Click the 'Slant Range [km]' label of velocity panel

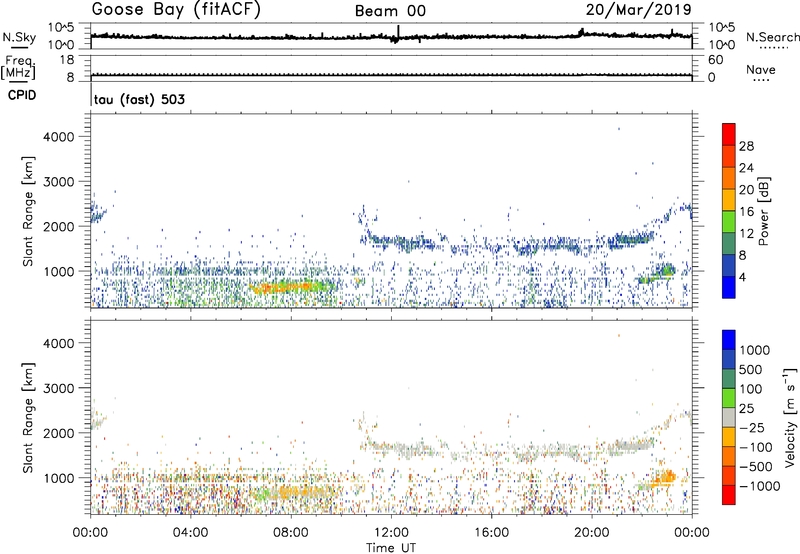coord(28,417)
